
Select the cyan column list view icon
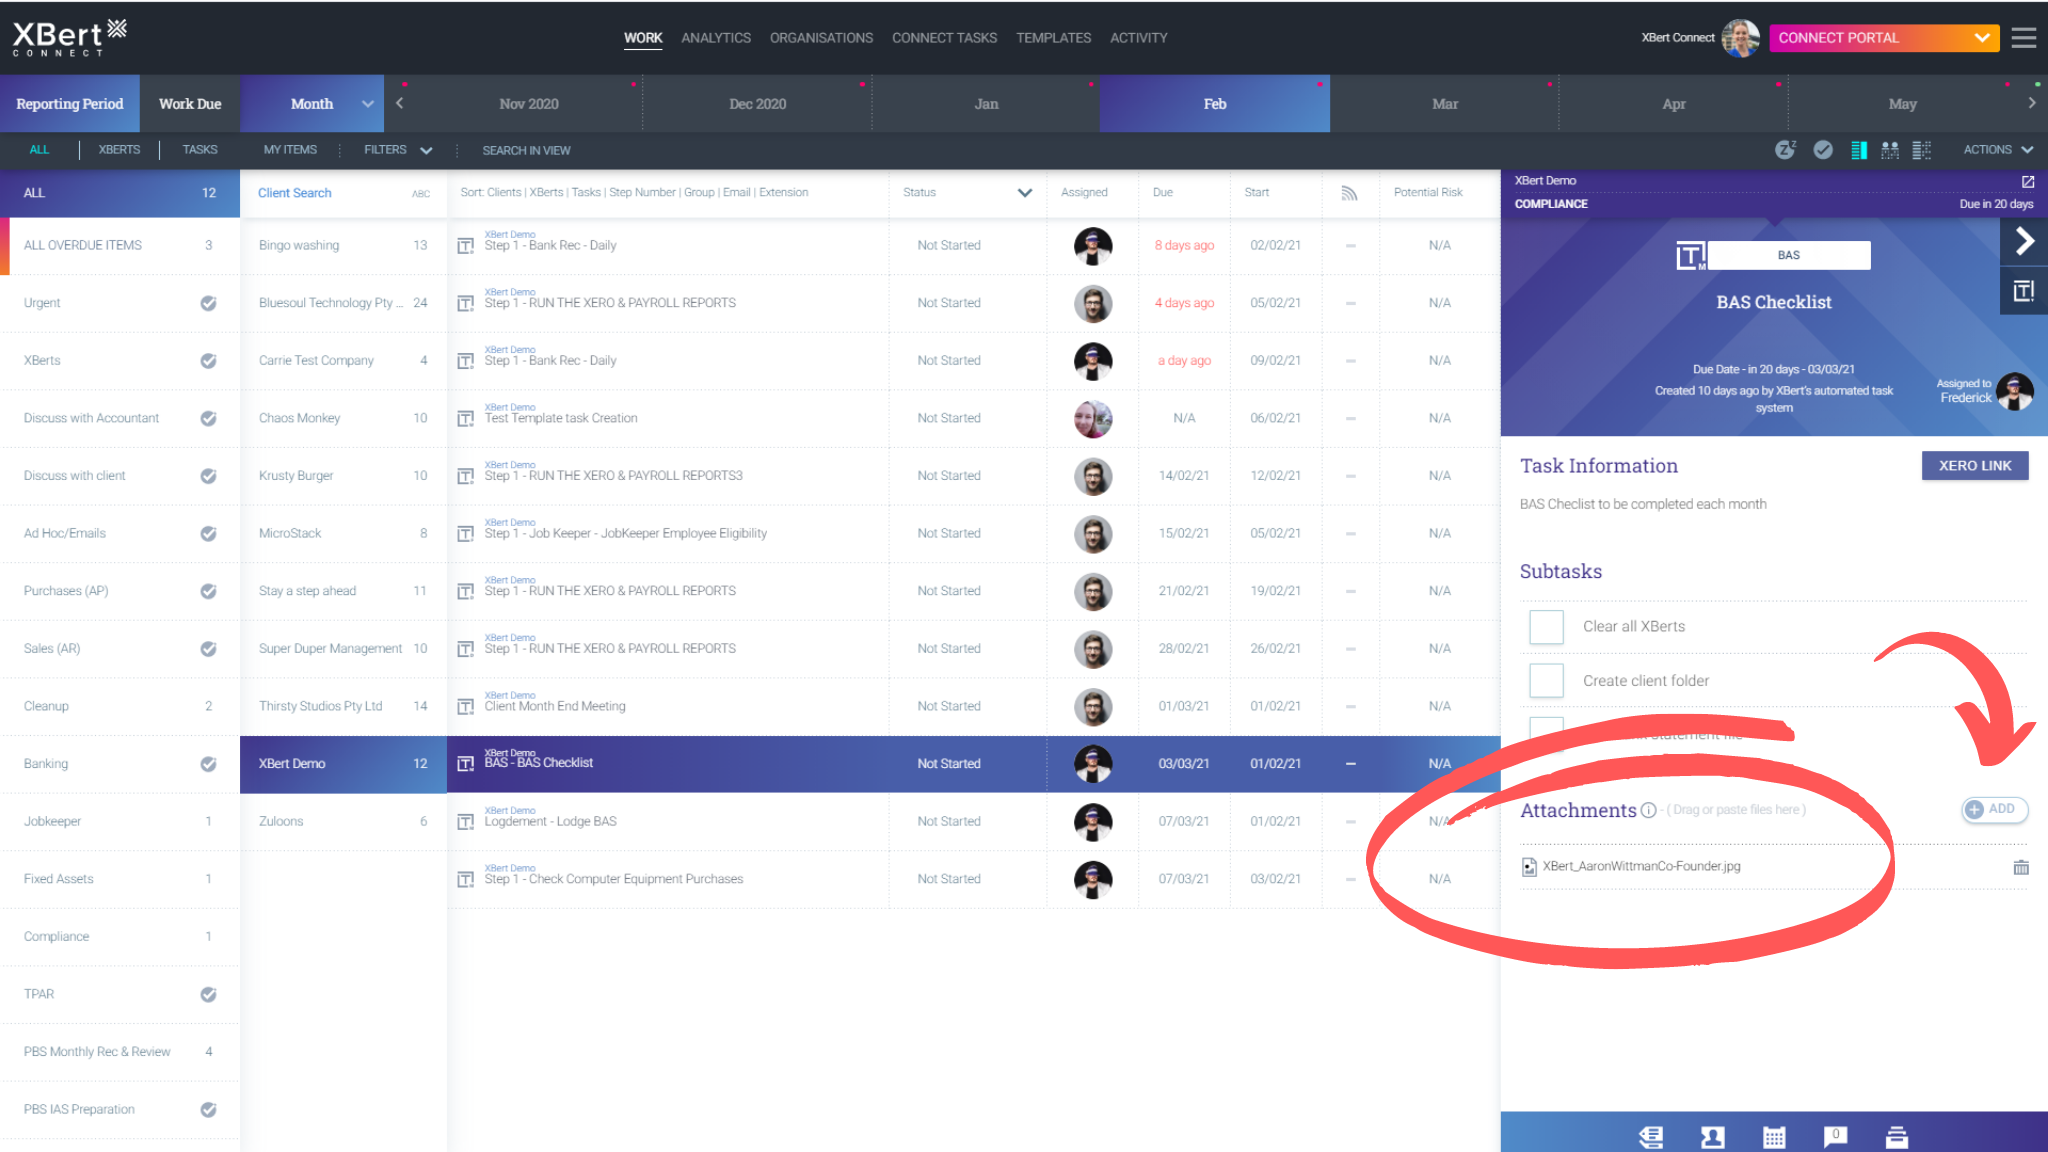pos(1859,150)
